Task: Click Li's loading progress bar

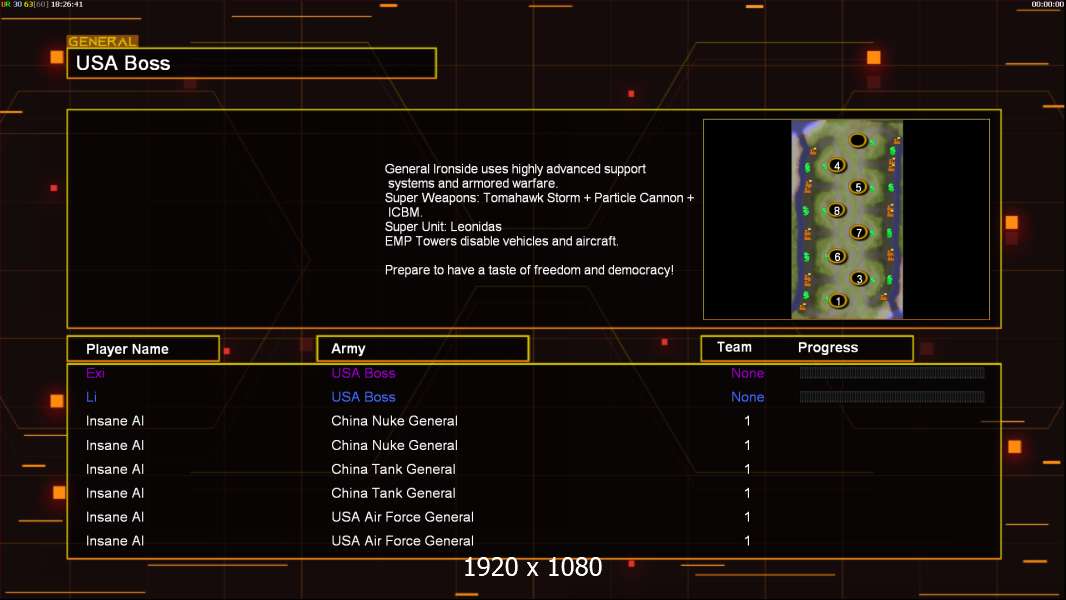Action: point(892,397)
